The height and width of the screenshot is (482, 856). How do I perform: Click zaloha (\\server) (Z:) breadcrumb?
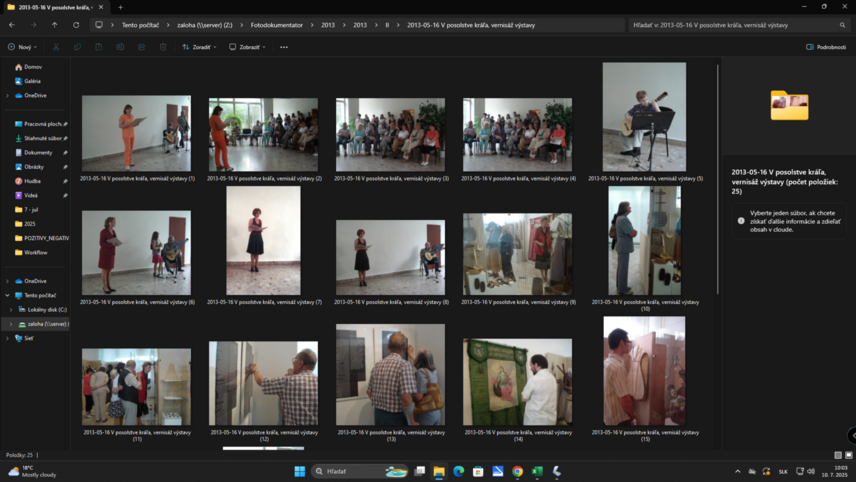pos(204,25)
